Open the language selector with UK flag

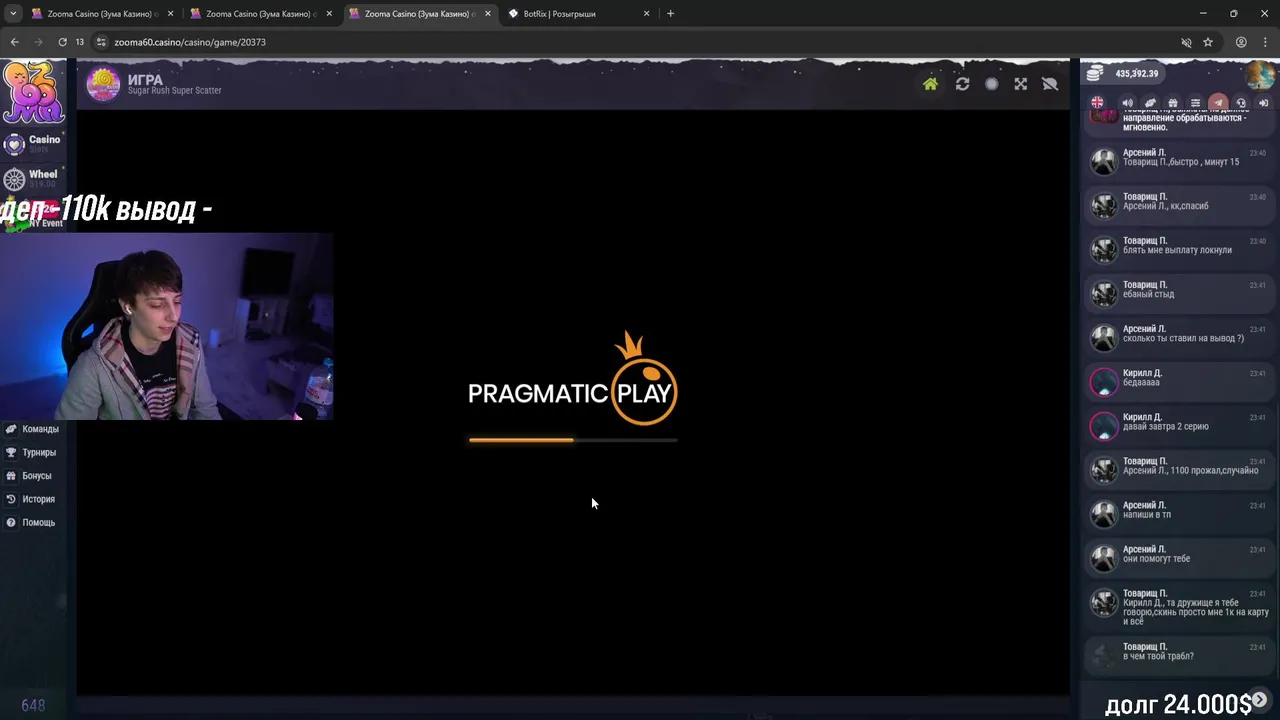pos(1098,102)
